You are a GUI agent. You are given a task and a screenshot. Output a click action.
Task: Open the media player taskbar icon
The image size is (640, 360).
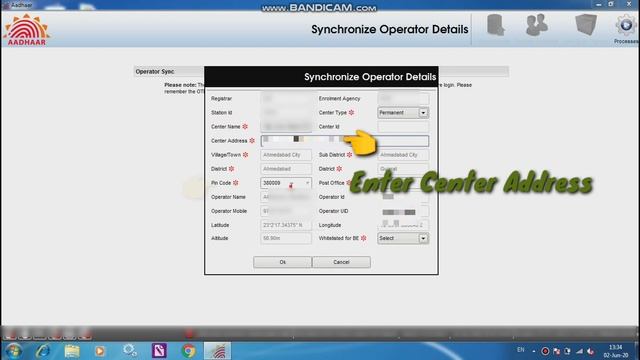100,351
